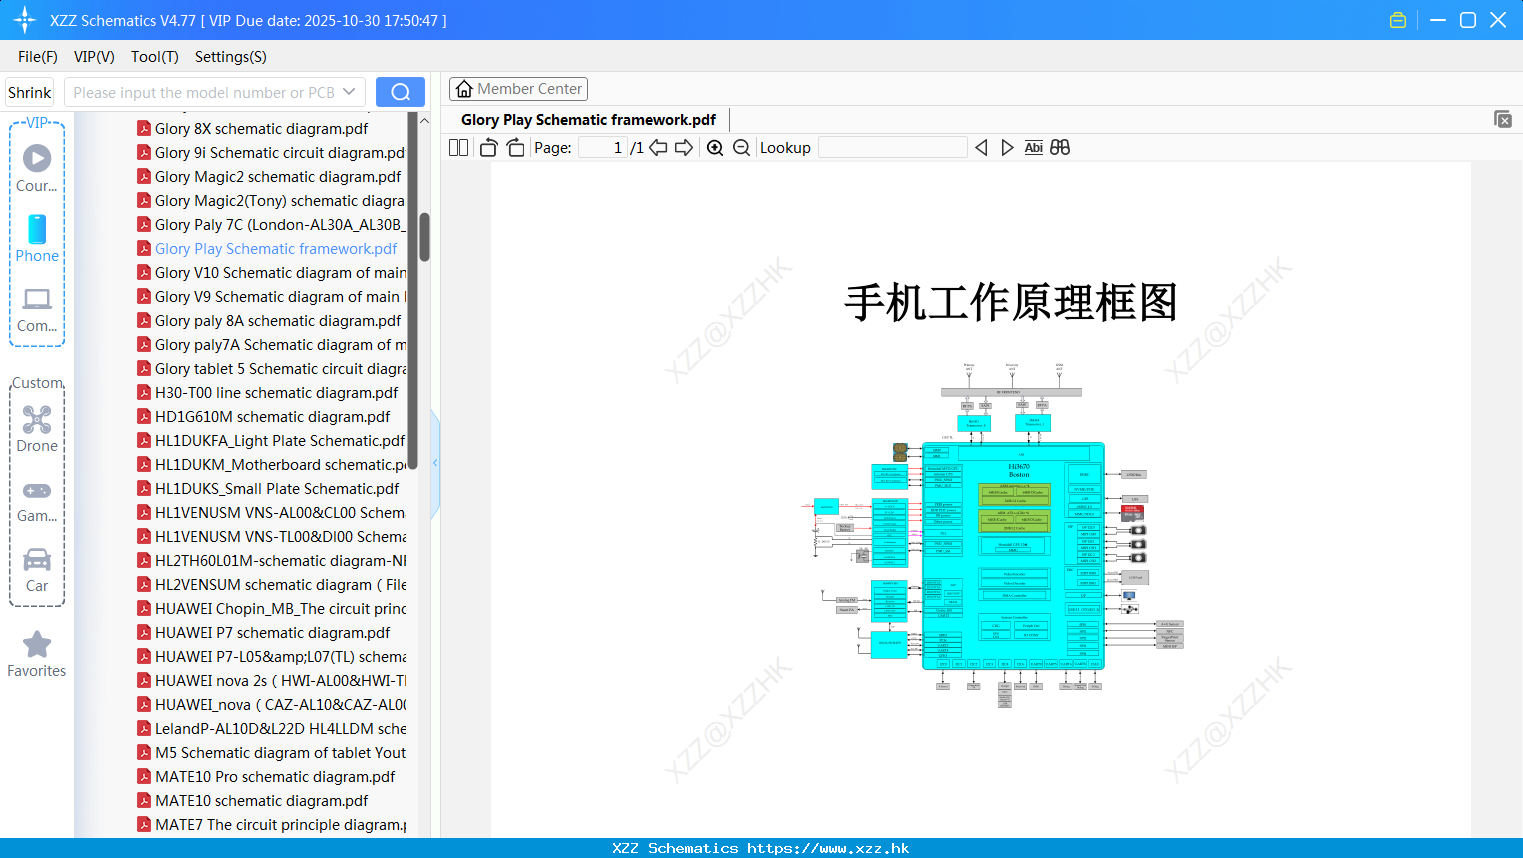Toggle the Abi text match option
This screenshot has height=858, width=1523.
pyautogui.click(x=1034, y=148)
